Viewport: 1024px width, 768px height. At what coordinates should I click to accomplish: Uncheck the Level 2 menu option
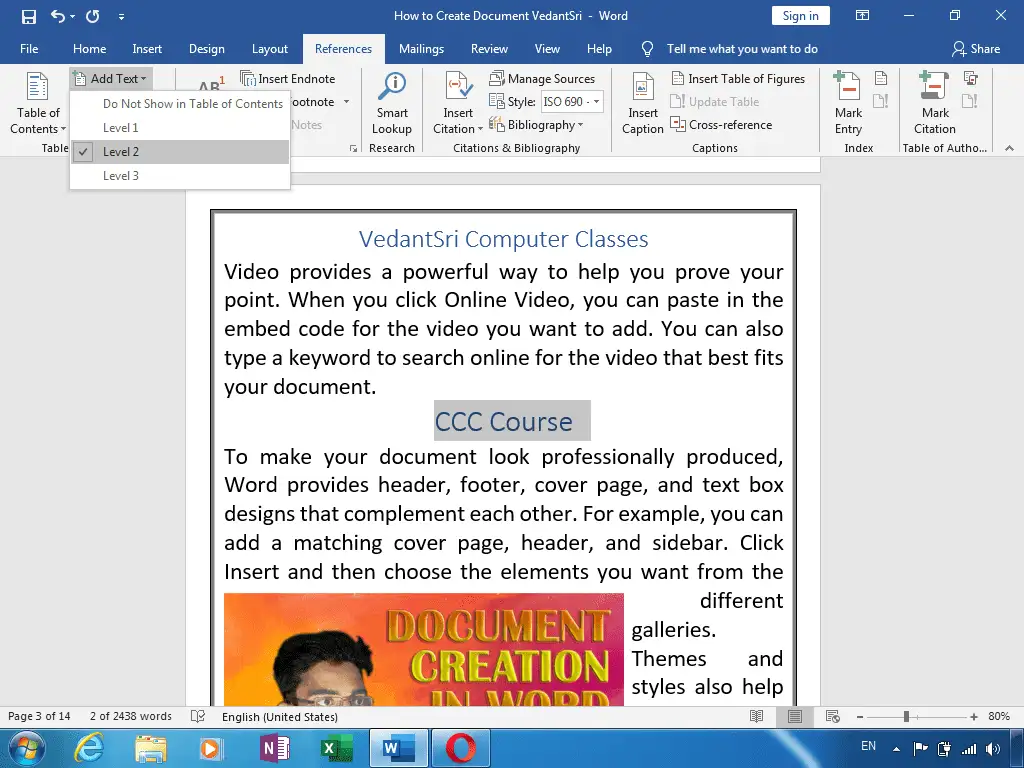point(180,152)
